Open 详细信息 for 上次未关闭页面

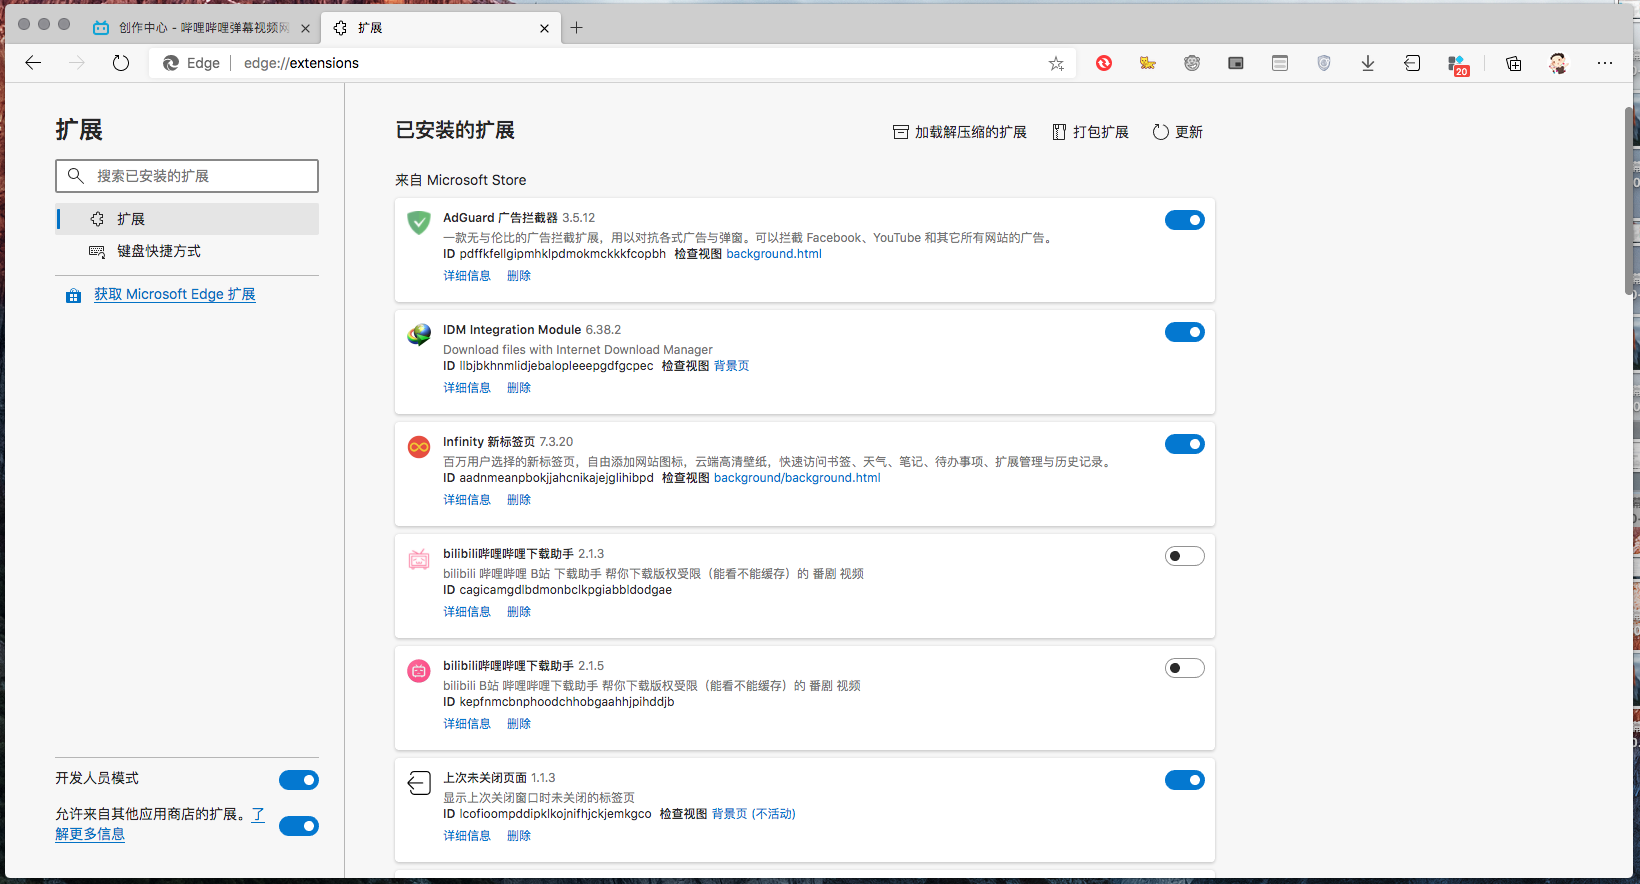[x=467, y=836]
